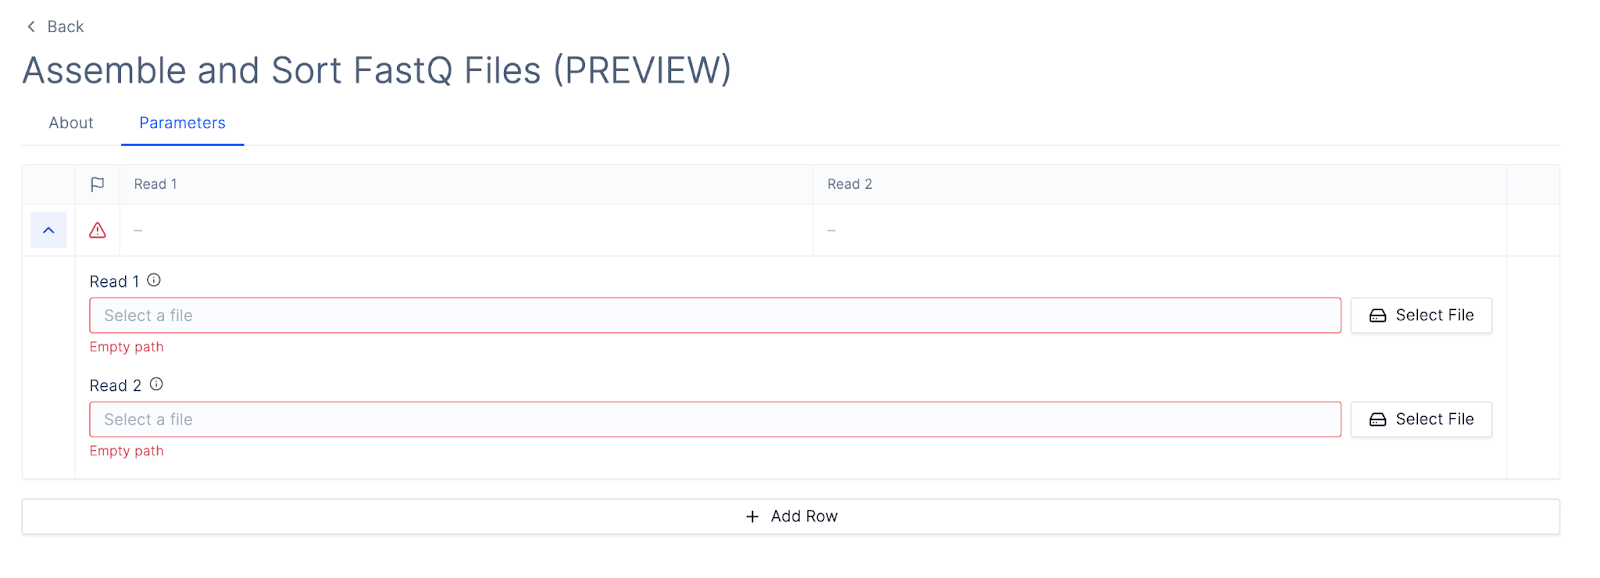The width and height of the screenshot is (1600, 578).
Task: Click the flag icon in the table header
Action: click(x=97, y=184)
